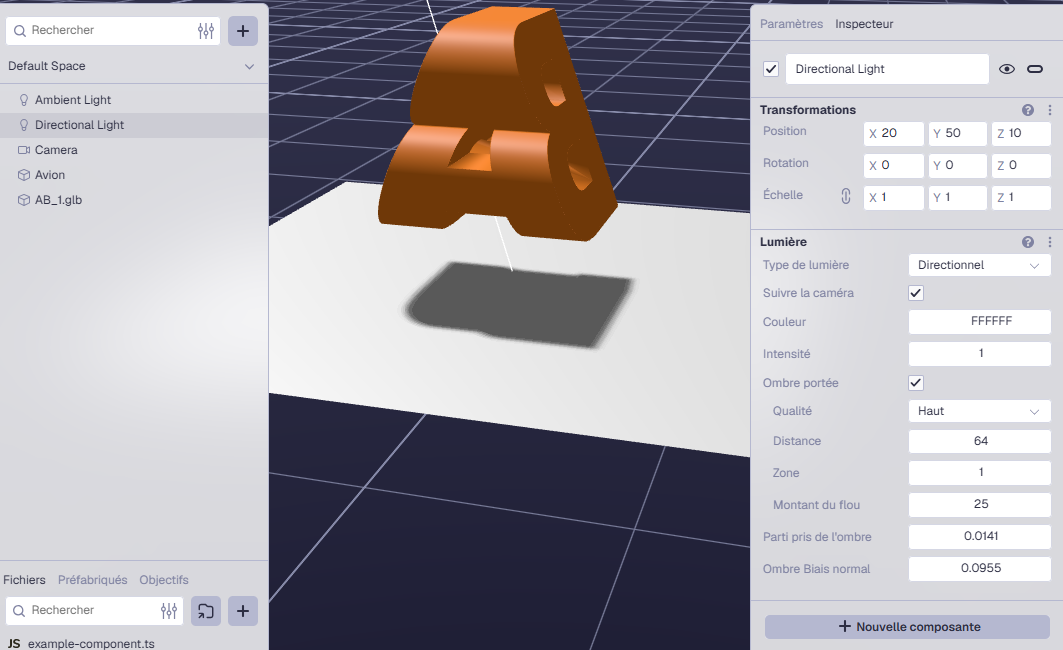The image size is (1063, 650).
Task: Click Échelle Z field
Action: point(1021,197)
